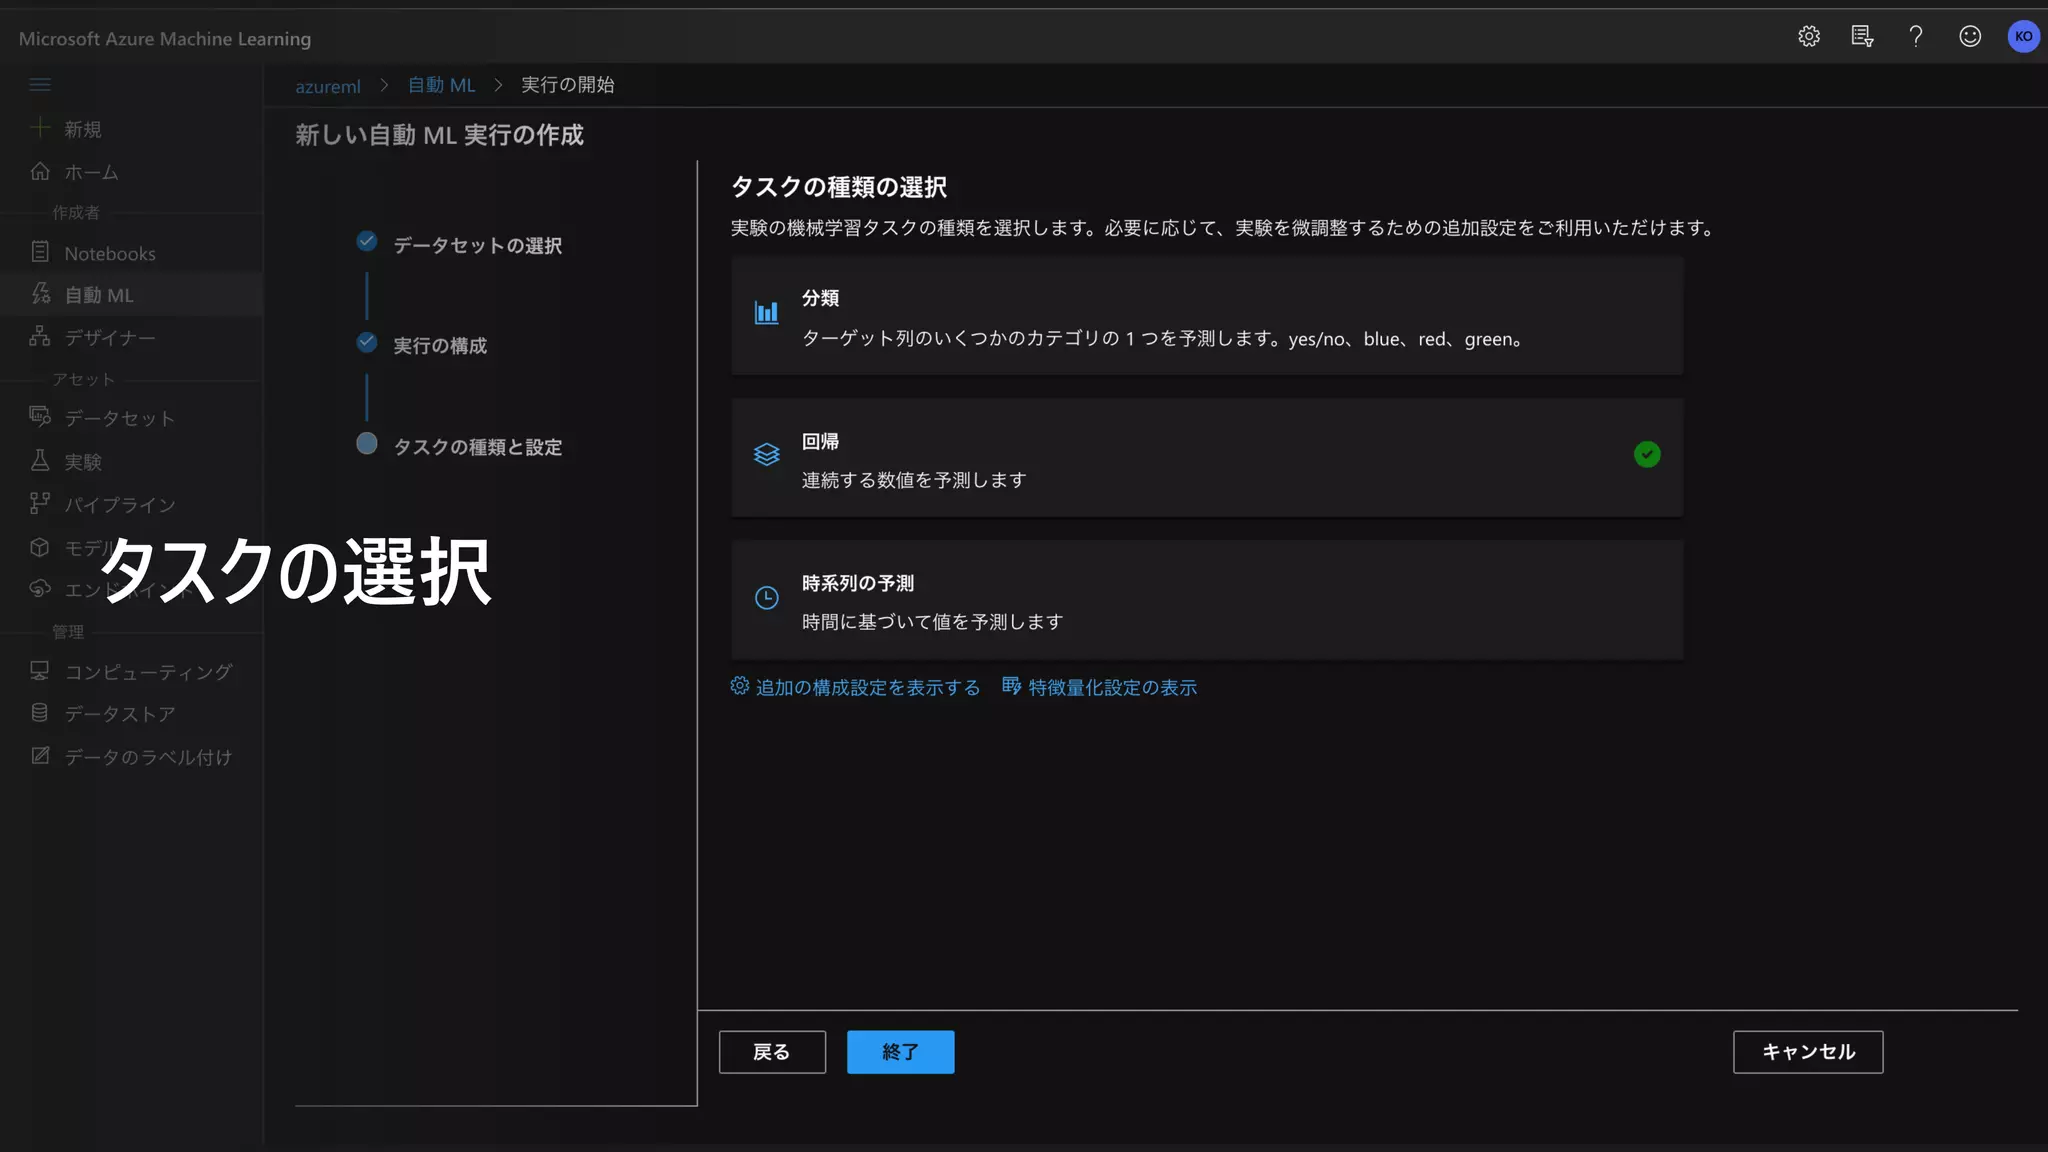The width and height of the screenshot is (2048, 1152).
Task: Click the plus icon beside 新規
Action: [40, 128]
